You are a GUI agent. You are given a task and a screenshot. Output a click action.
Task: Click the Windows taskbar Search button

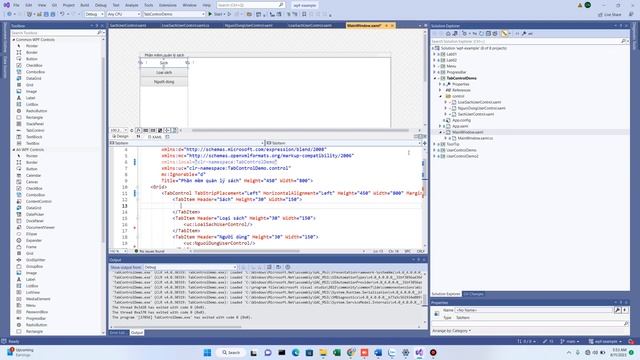point(231,353)
